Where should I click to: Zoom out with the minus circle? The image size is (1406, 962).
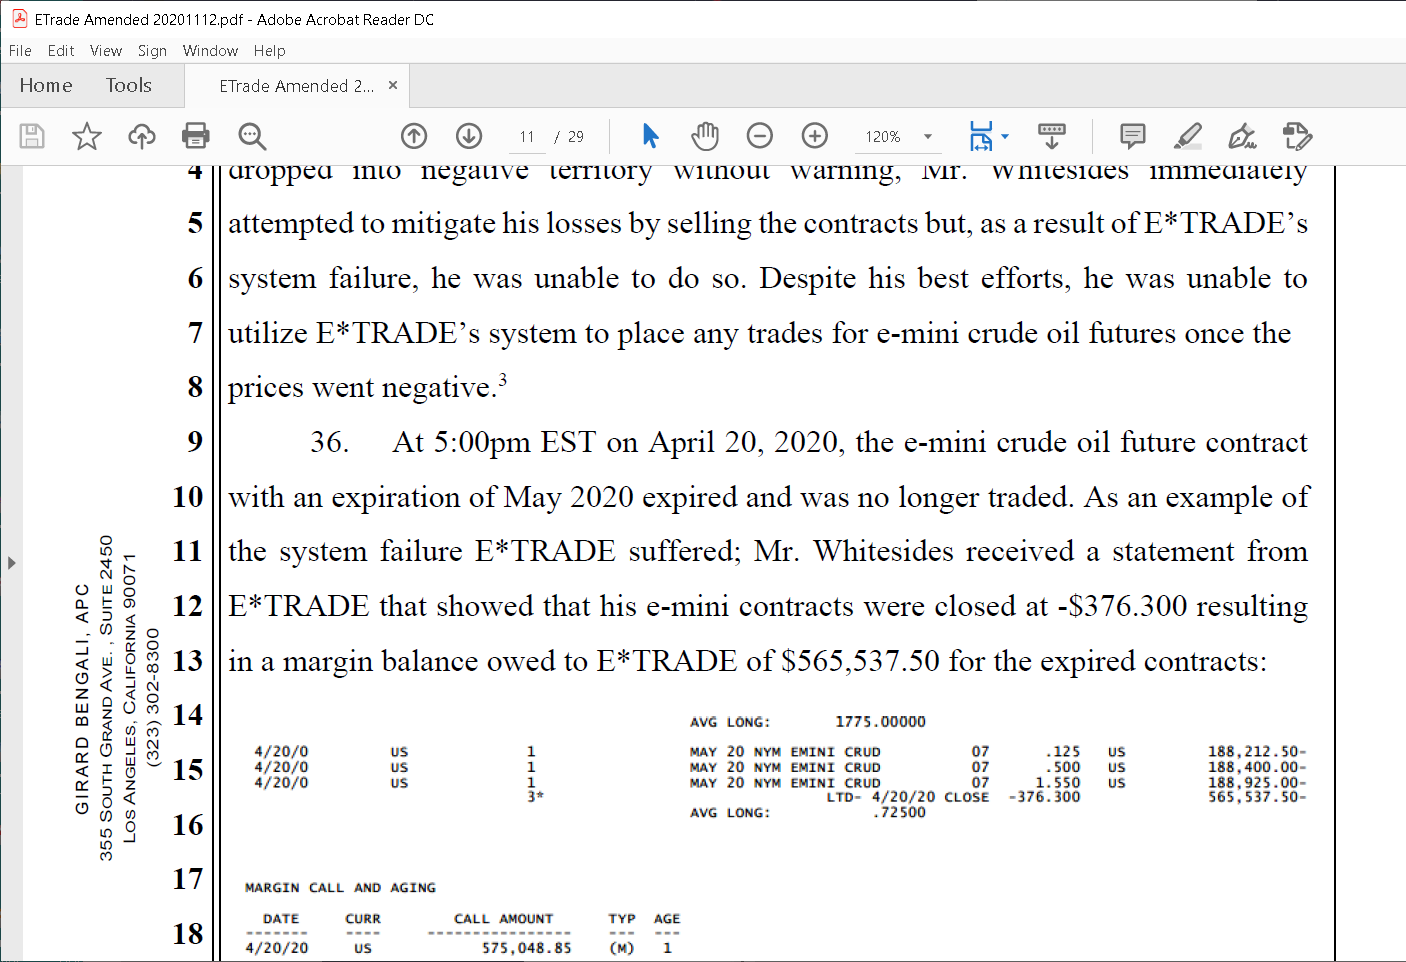pos(760,136)
